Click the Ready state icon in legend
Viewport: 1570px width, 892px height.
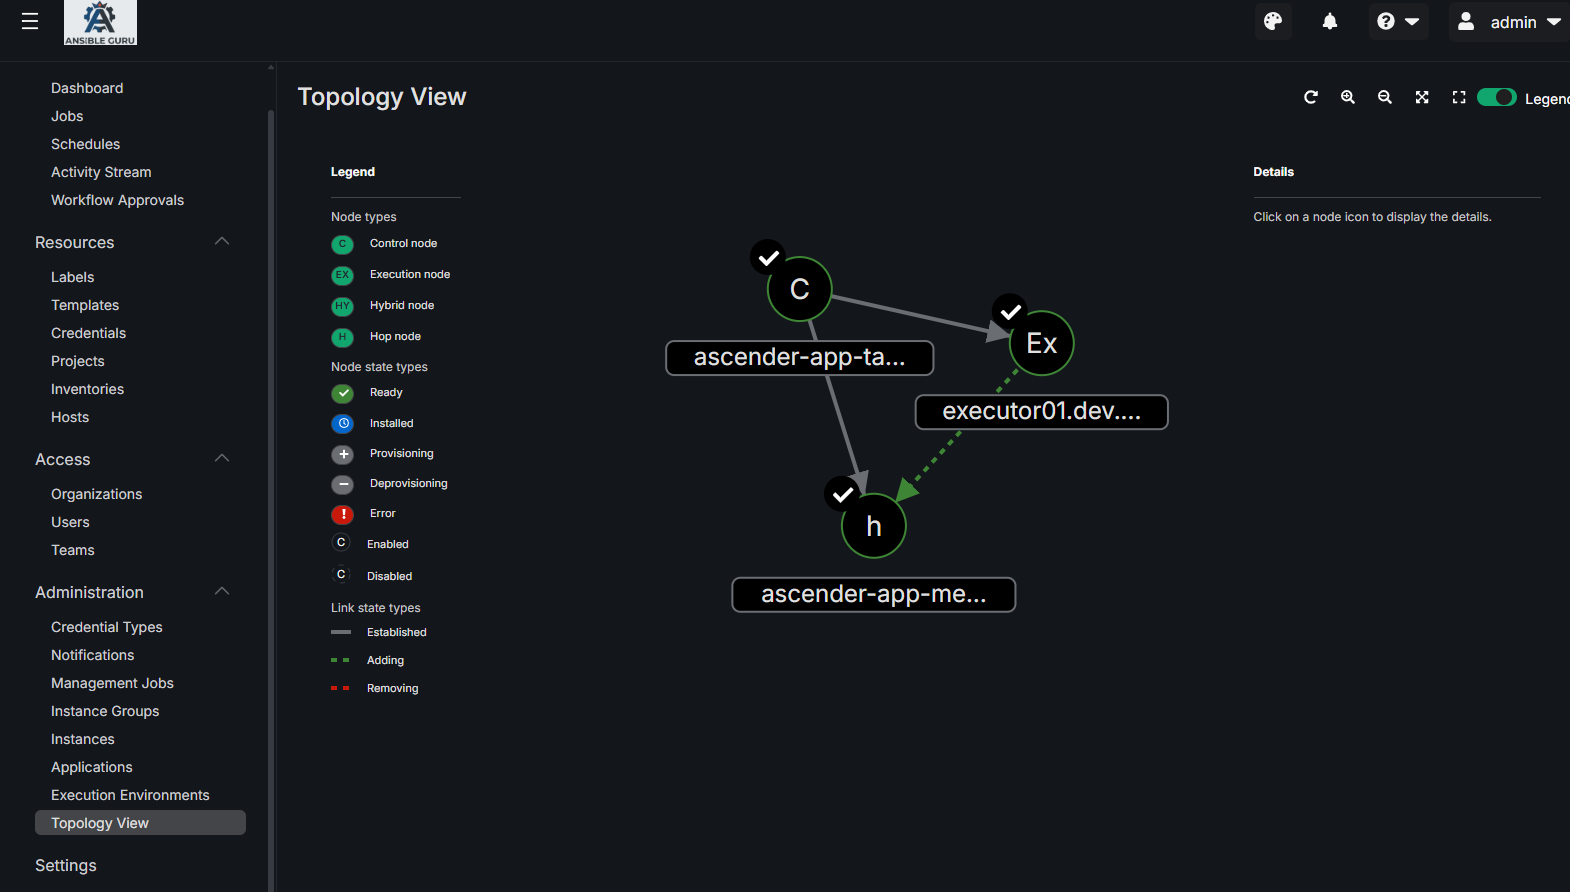(x=343, y=393)
